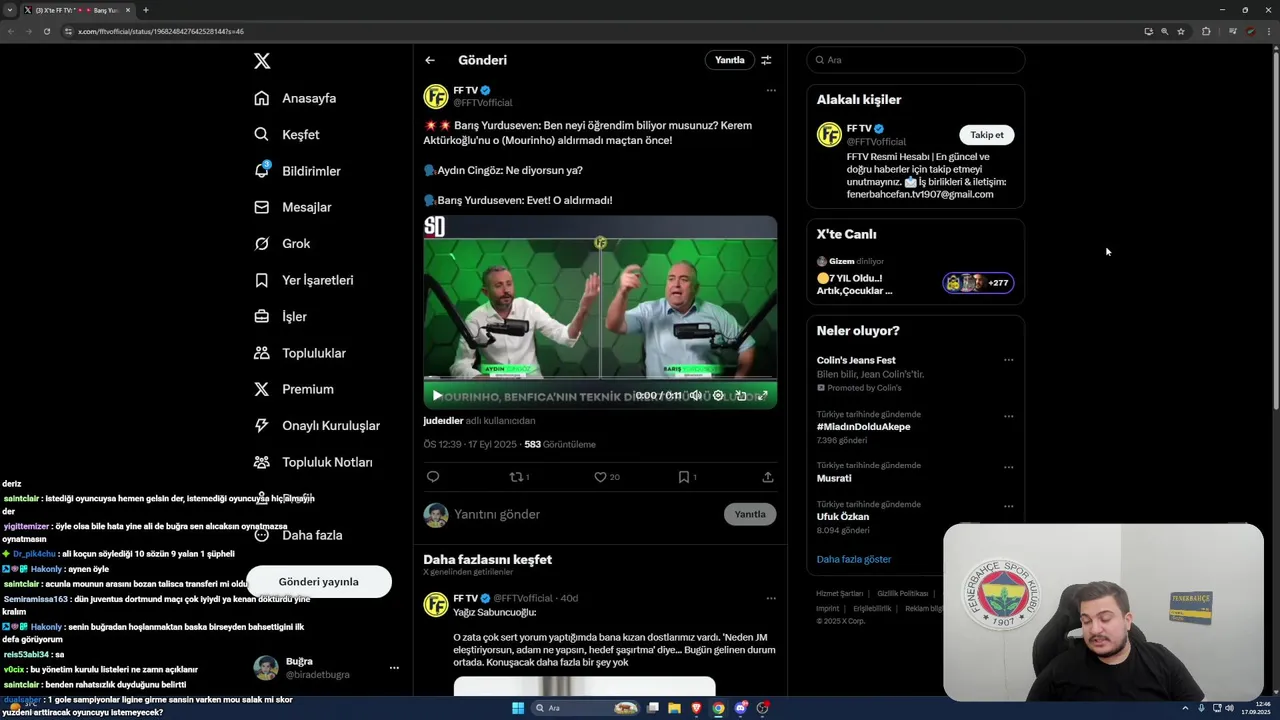This screenshot has width=1280, height=720.
Task: Open Windows Start menu
Action: [x=518, y=708]
